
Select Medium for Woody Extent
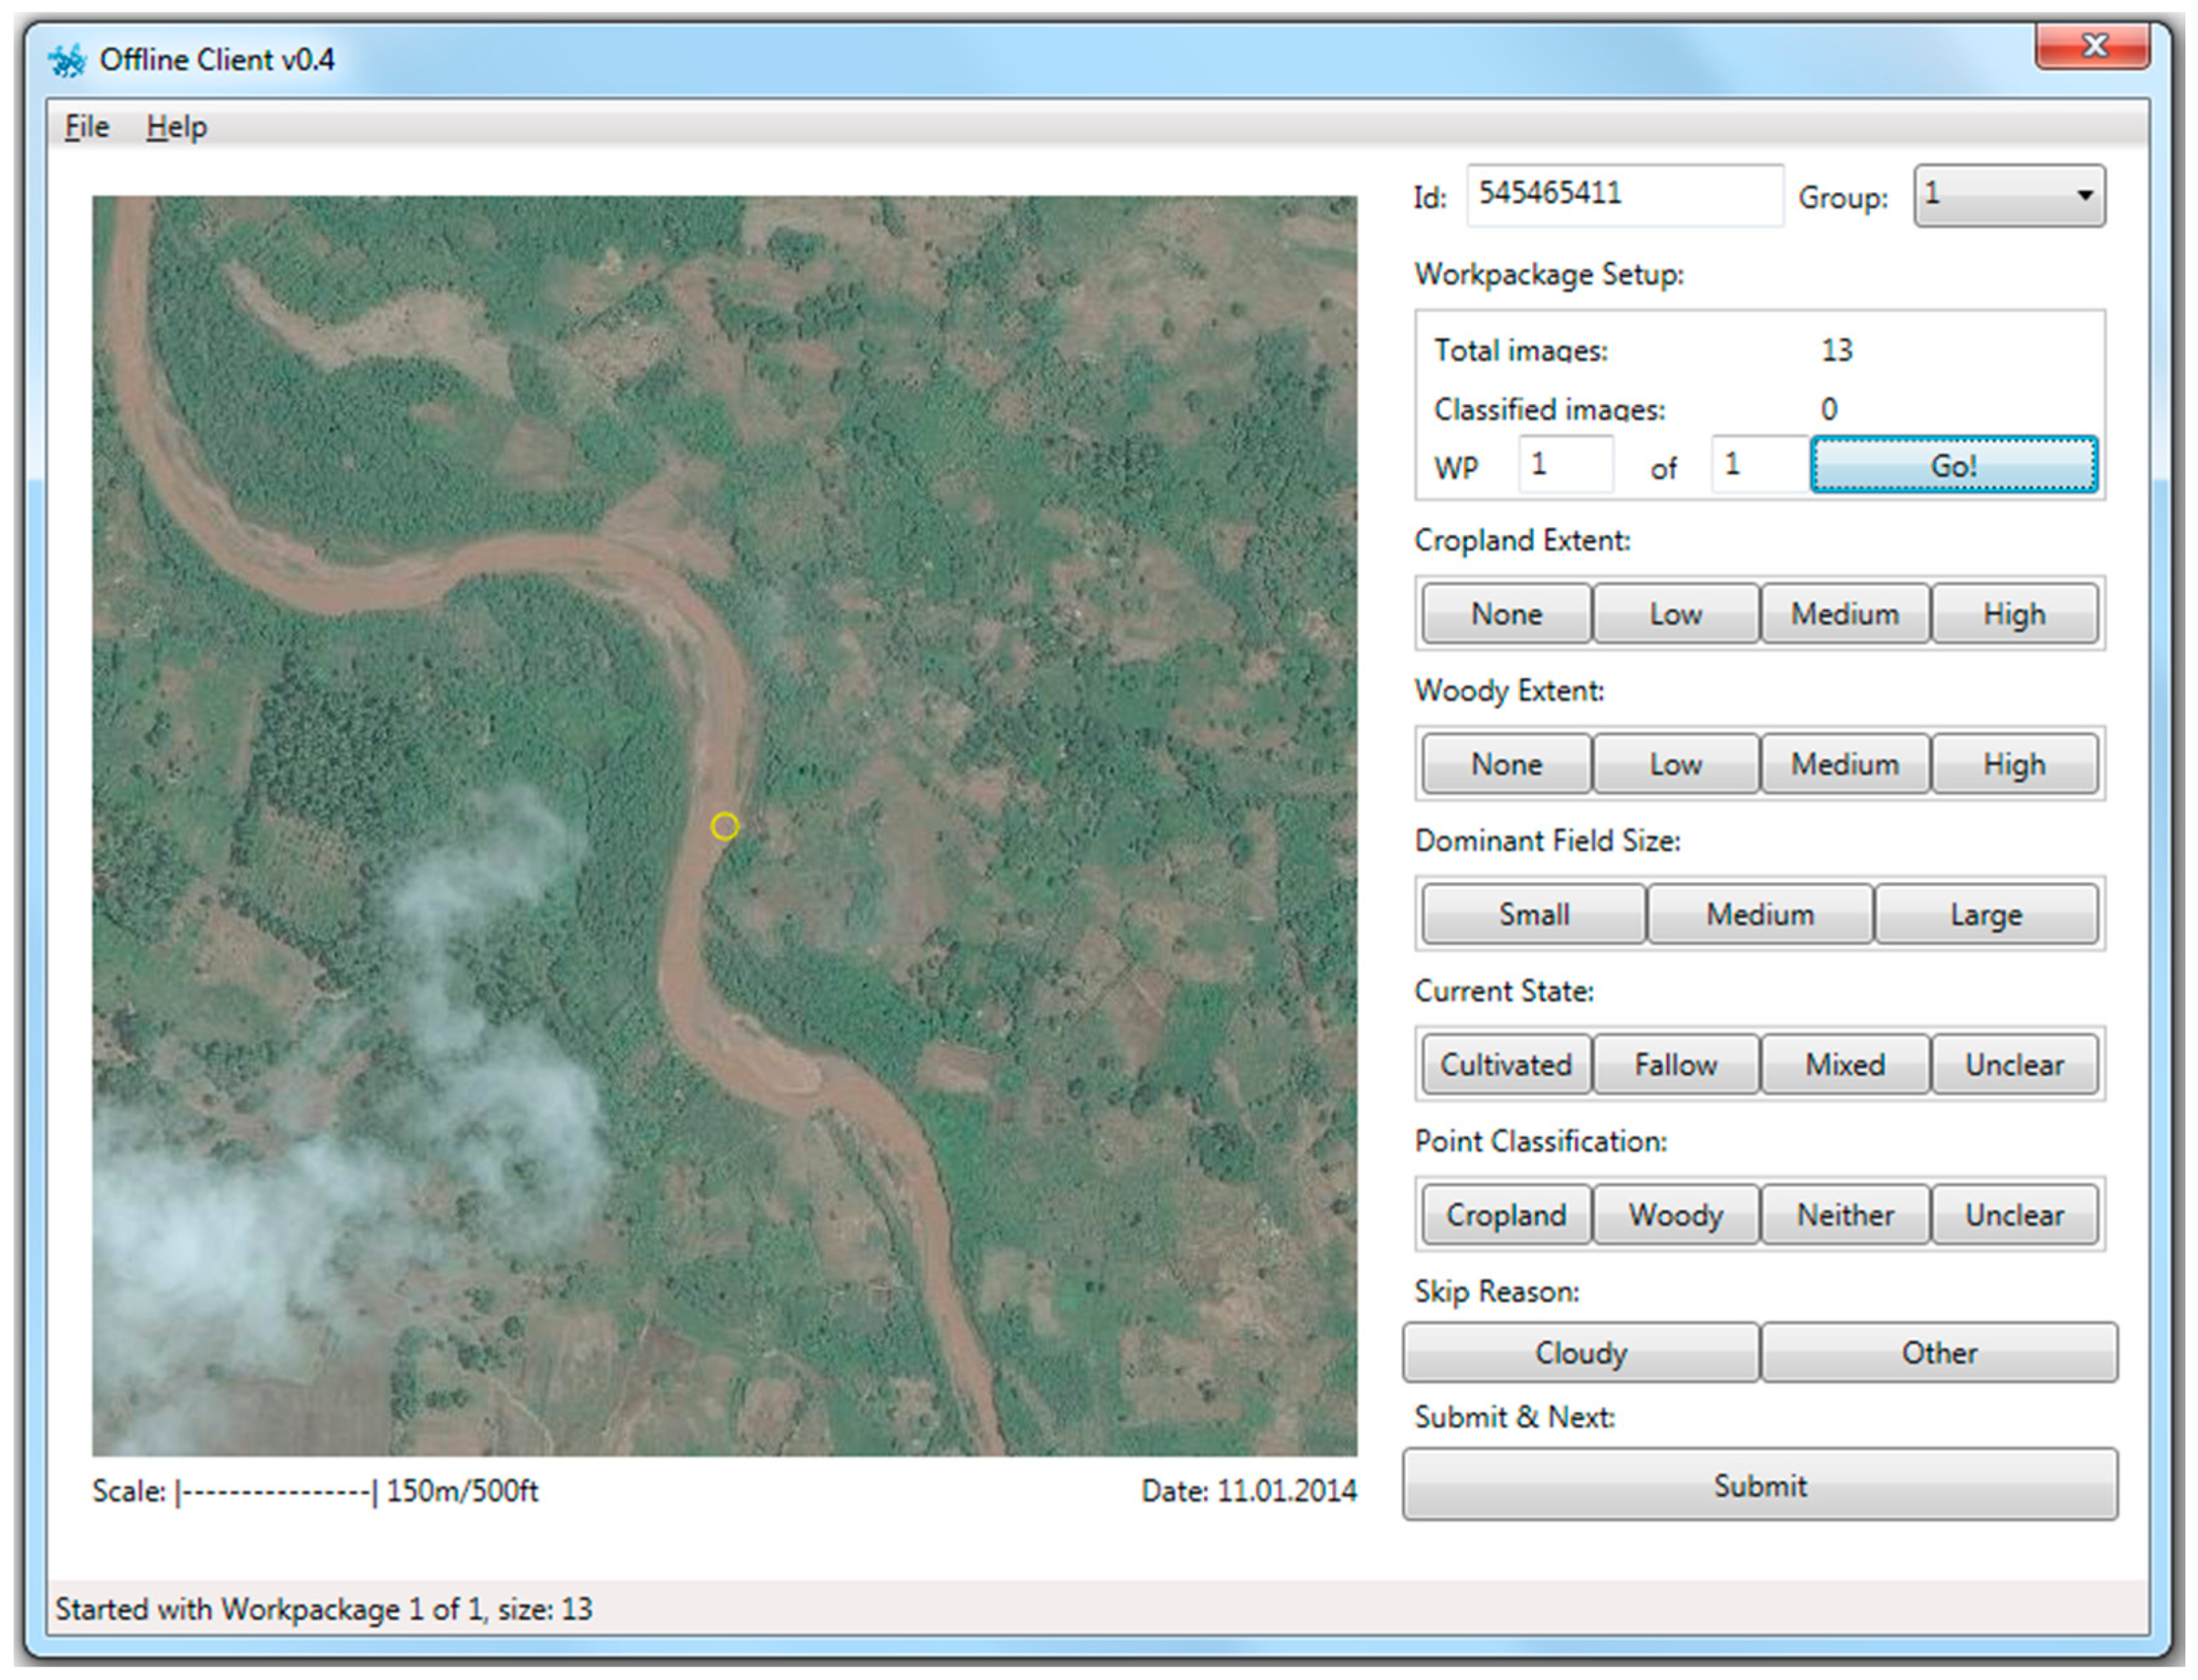coord(1845,763)
